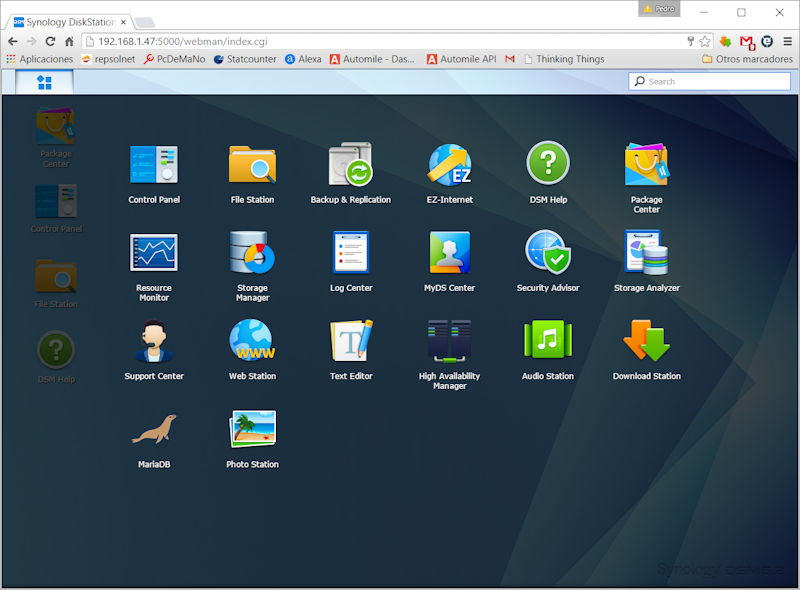The height and width of the screenshot is (590, 800).
Task: Launch Storage Analyzer
Action: click(x=646, y=262)
